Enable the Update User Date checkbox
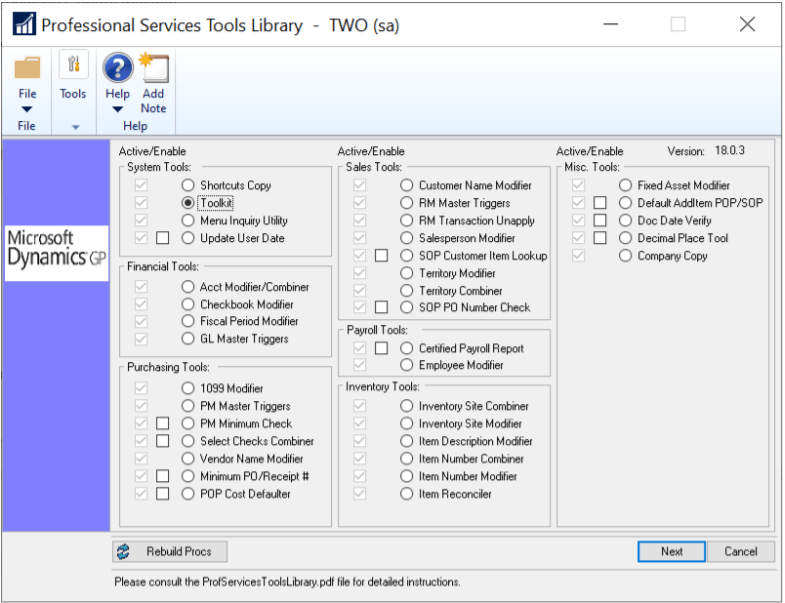This screenshot has height=603, width=785. pyautogui.click(x=162, y=238)
